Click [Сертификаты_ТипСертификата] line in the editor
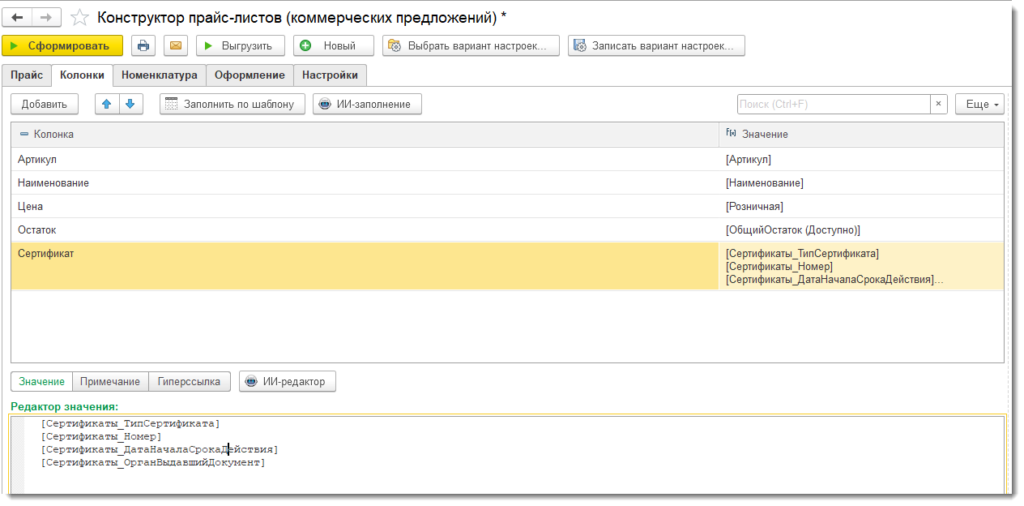This screenshot has width=1024, height=506. (x=130, y=423)
